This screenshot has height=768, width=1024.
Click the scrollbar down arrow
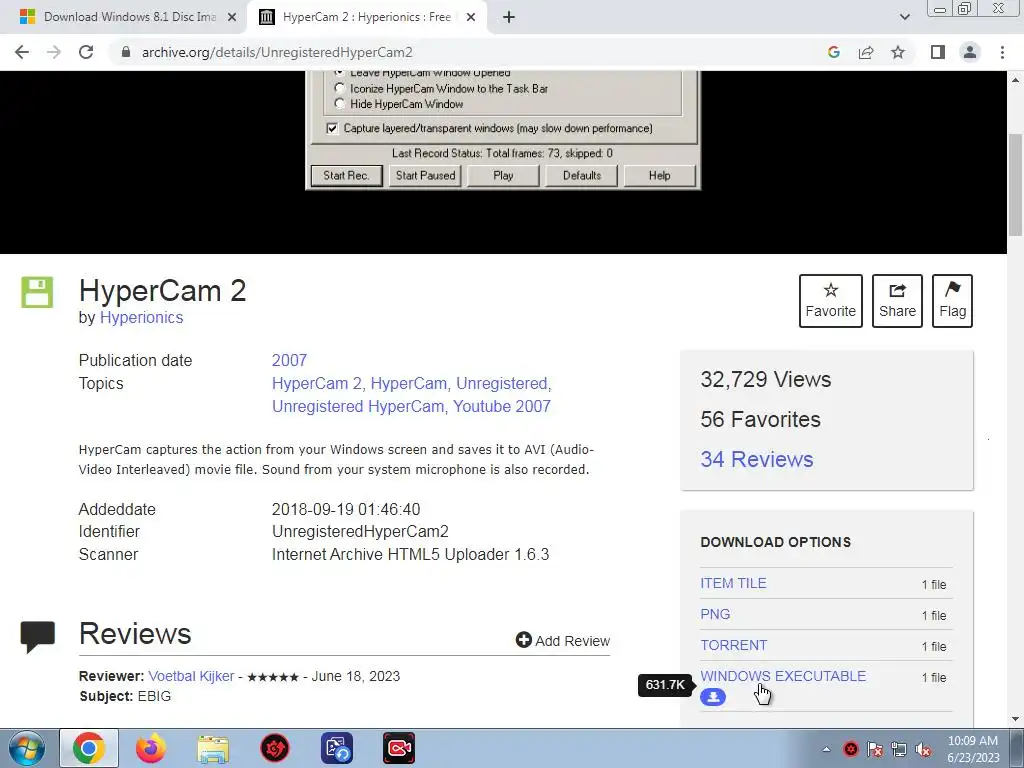click(1015, 719)
